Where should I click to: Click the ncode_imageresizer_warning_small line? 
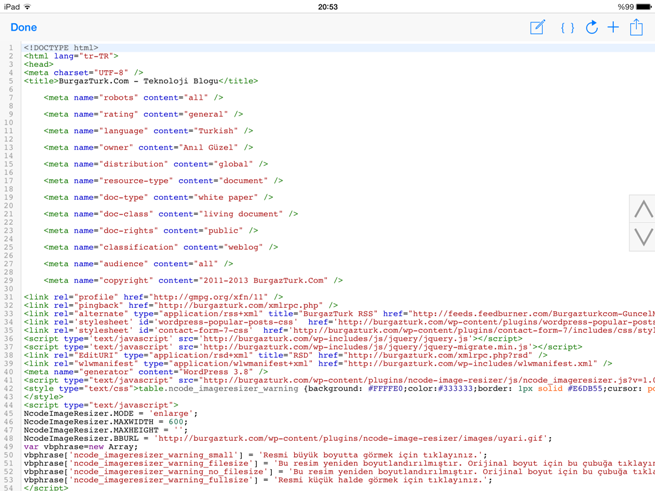[256, 455]
